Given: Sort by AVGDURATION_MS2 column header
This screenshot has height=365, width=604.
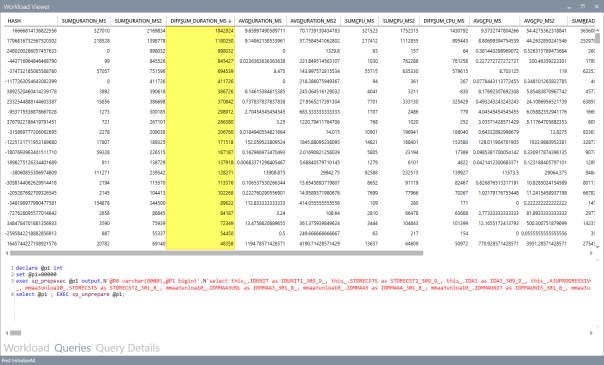Looking at the screenshot, I should click(x=313, y=21).
